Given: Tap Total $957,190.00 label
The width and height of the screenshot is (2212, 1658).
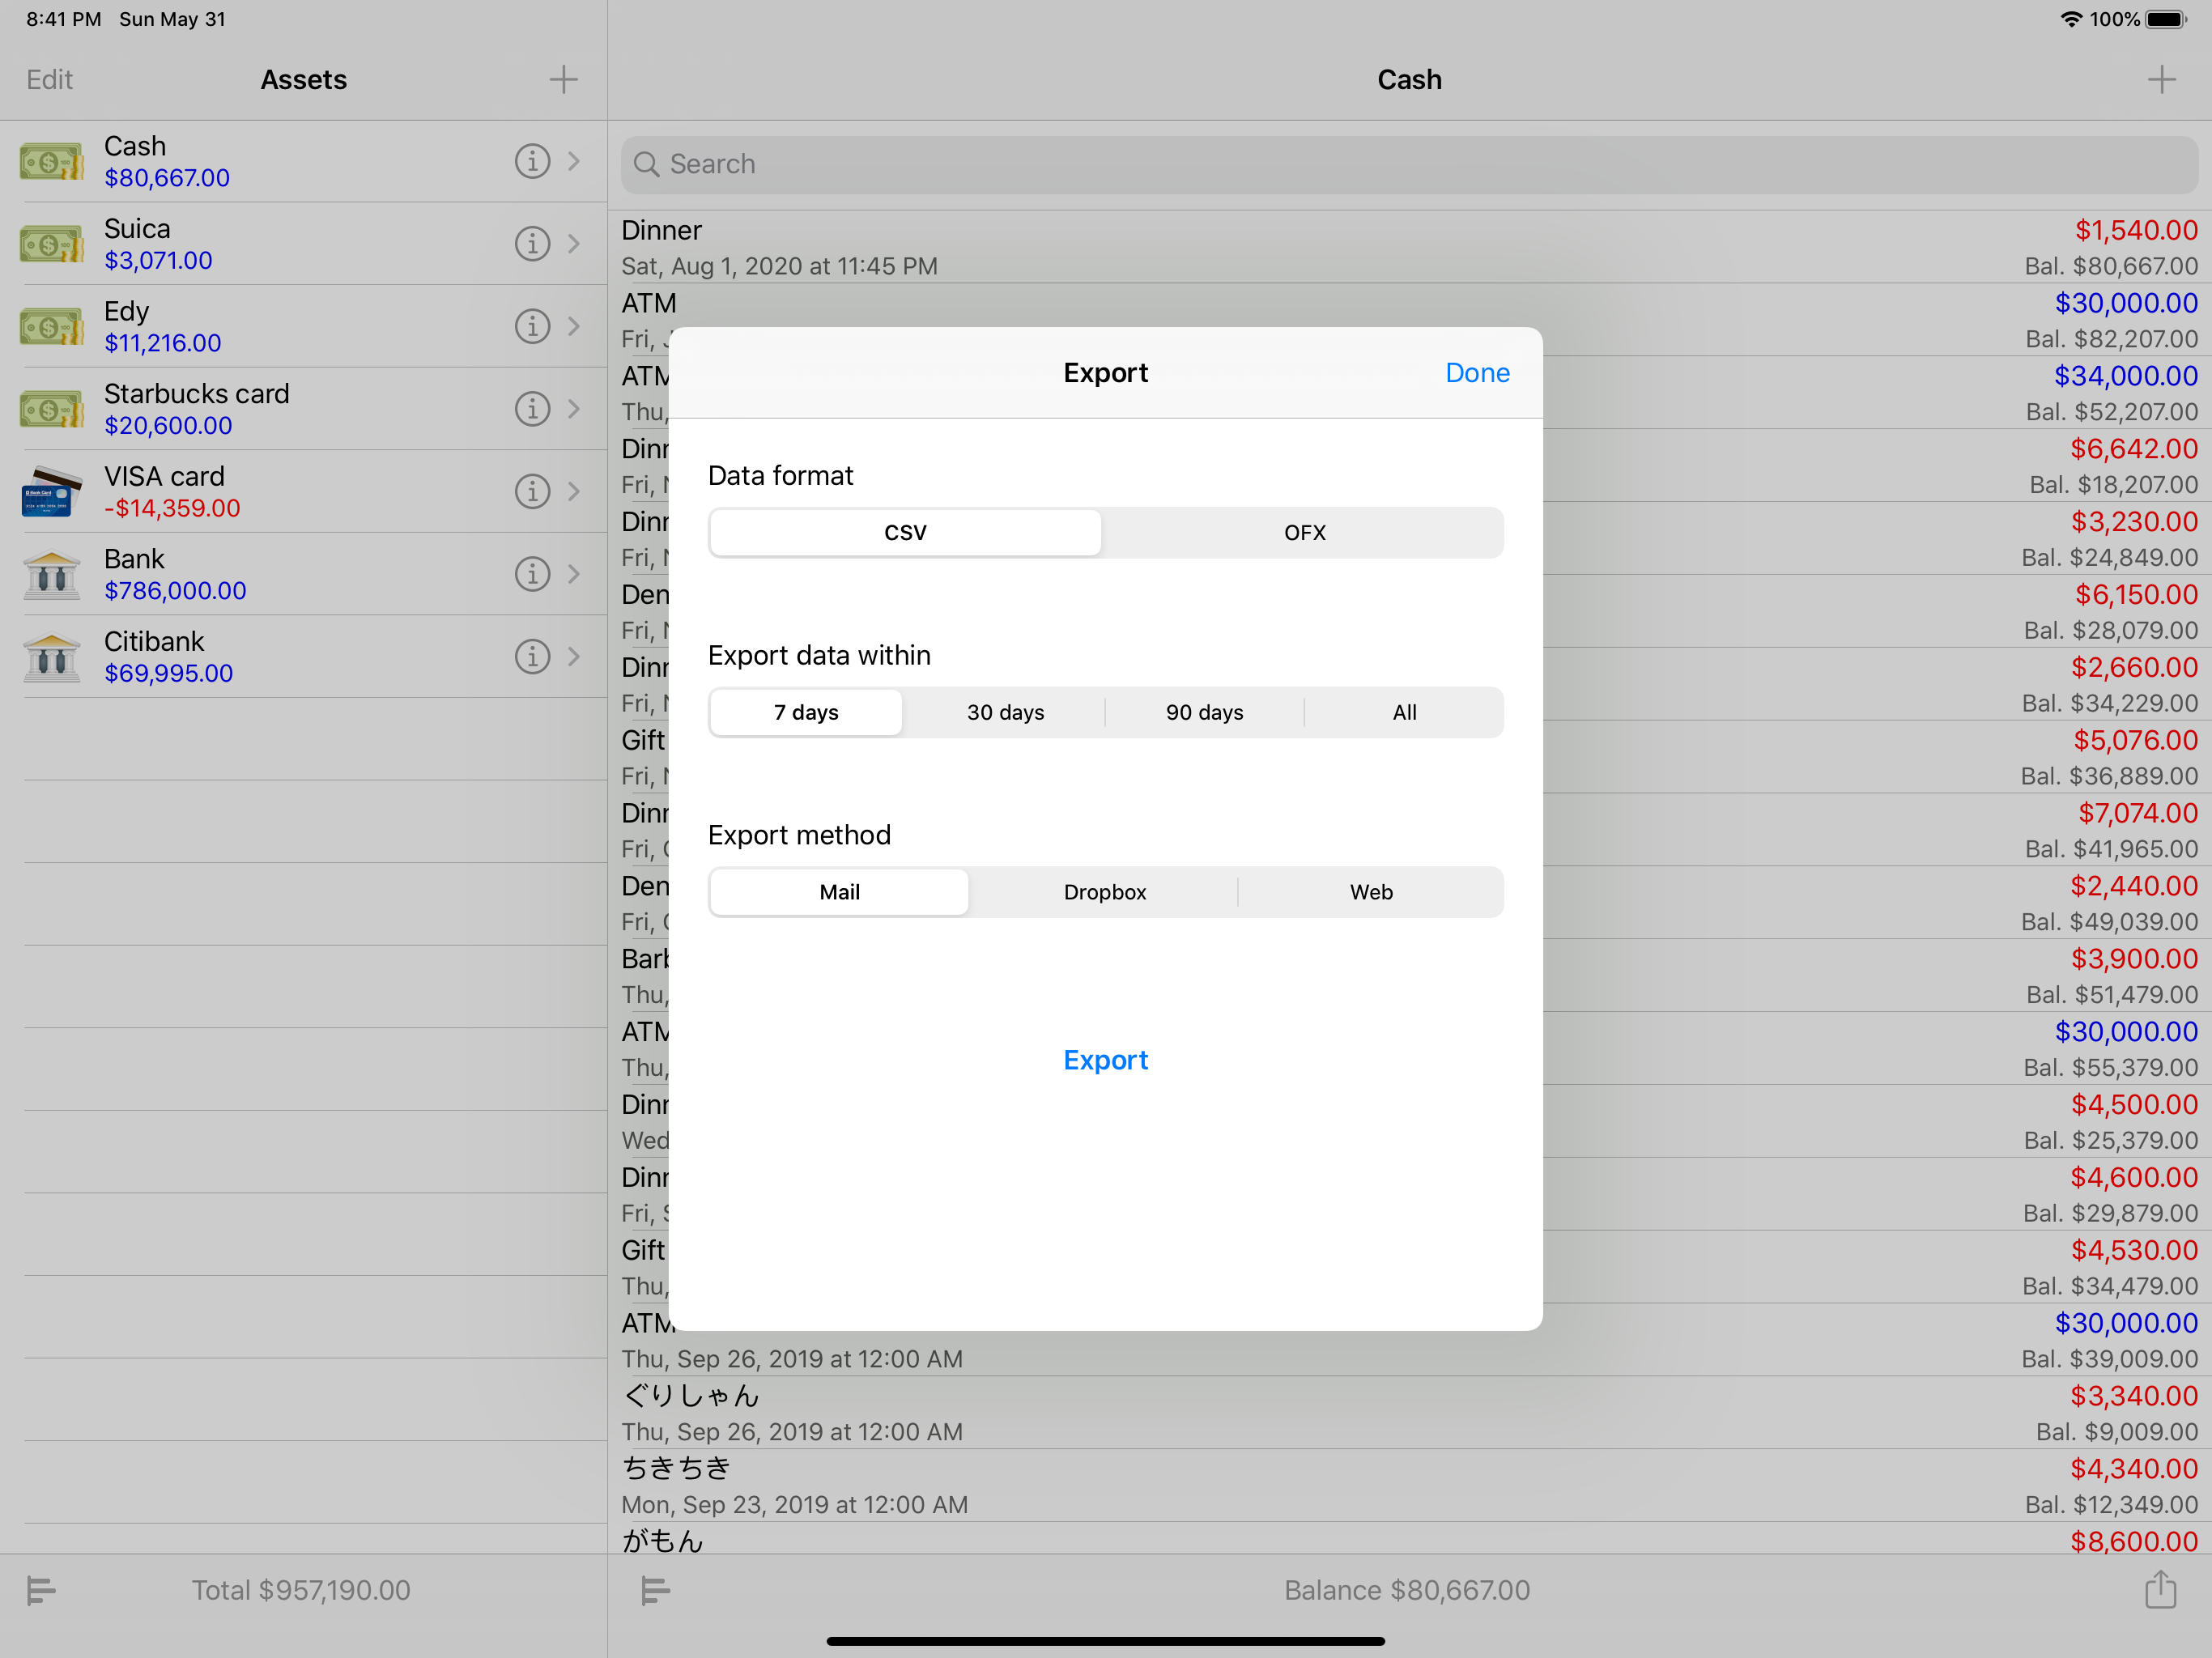Looking at the screenshot, I should (301, 1590).
